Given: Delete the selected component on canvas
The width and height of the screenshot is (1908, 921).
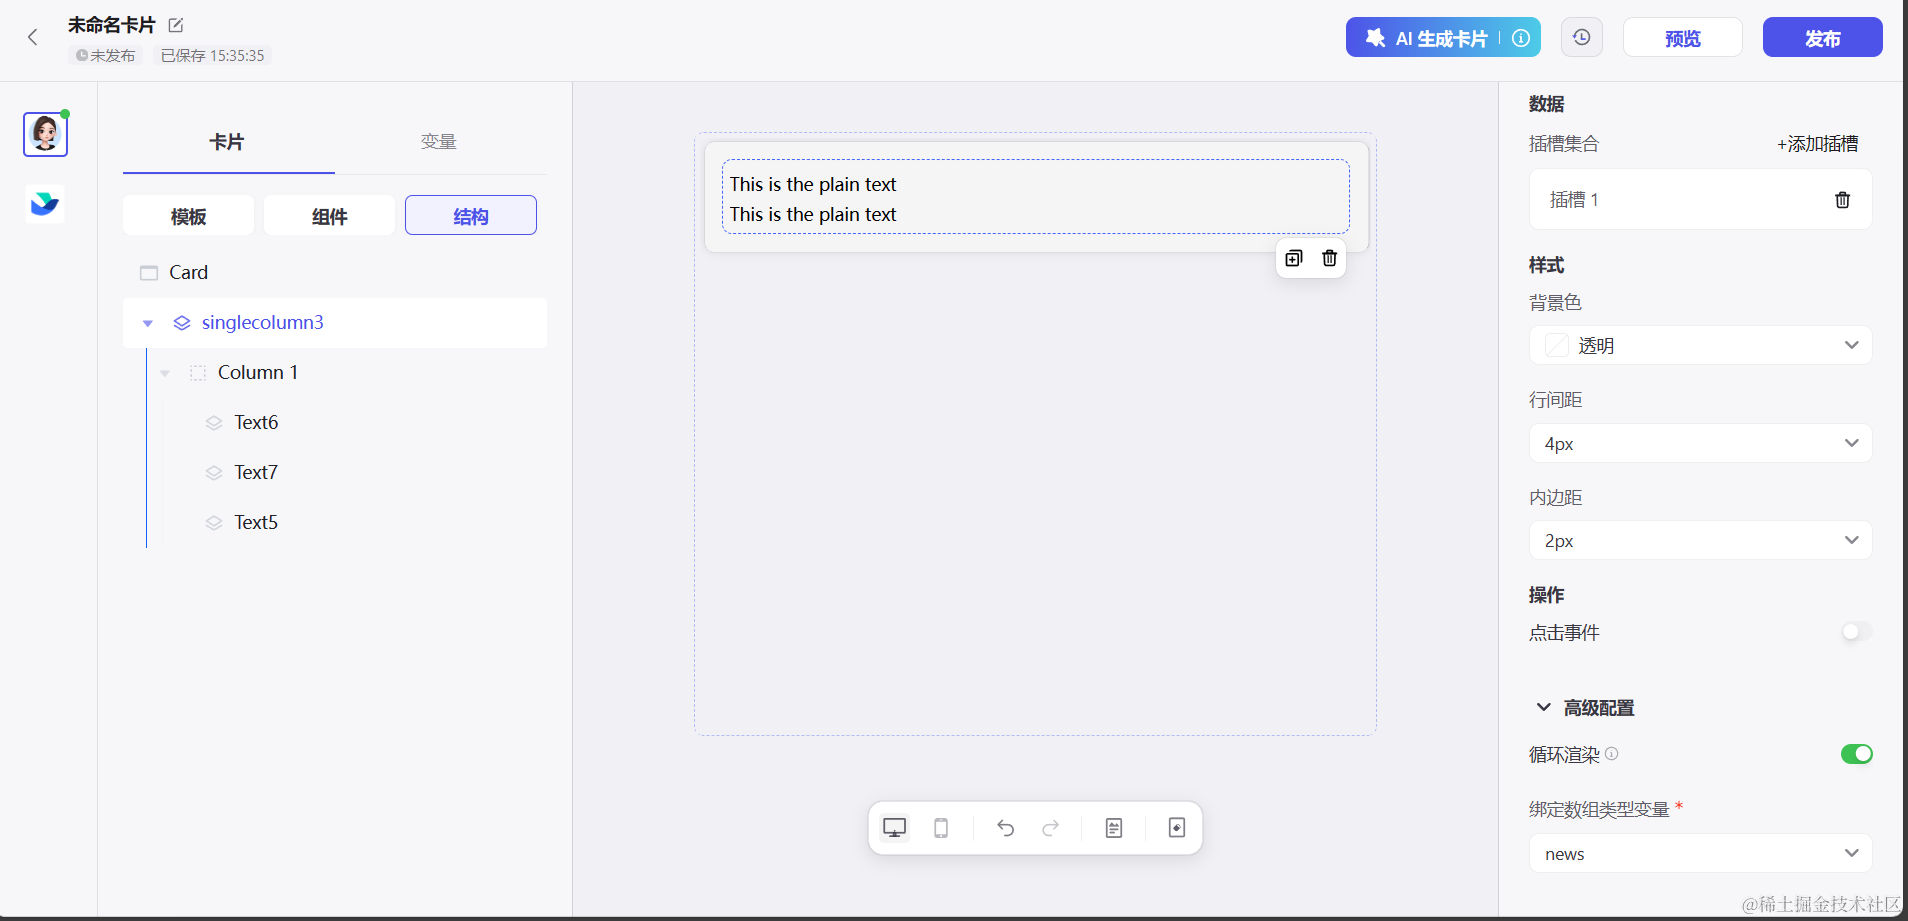Looking at the screenshot, I should click(1329, 258).
